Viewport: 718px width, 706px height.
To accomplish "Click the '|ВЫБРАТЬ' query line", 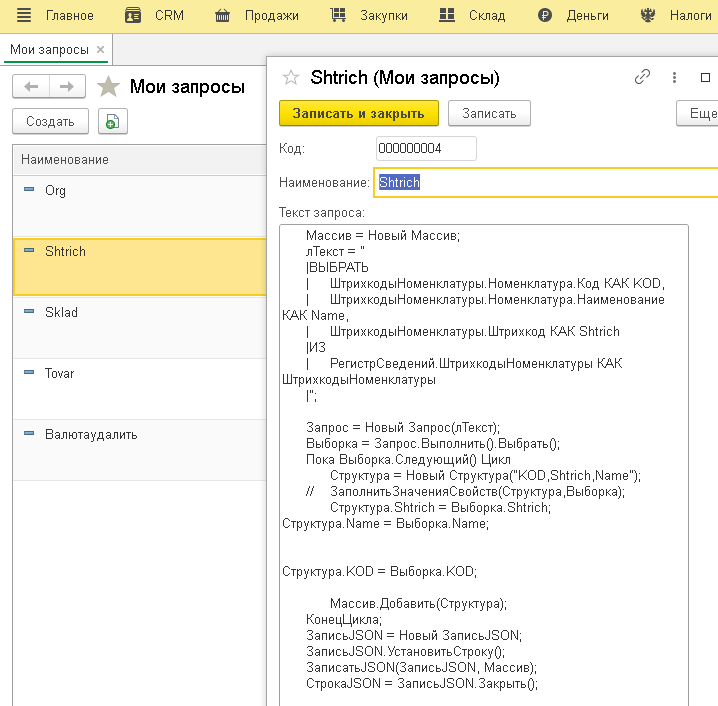I will pyautogui.click(x=337, y=267).
